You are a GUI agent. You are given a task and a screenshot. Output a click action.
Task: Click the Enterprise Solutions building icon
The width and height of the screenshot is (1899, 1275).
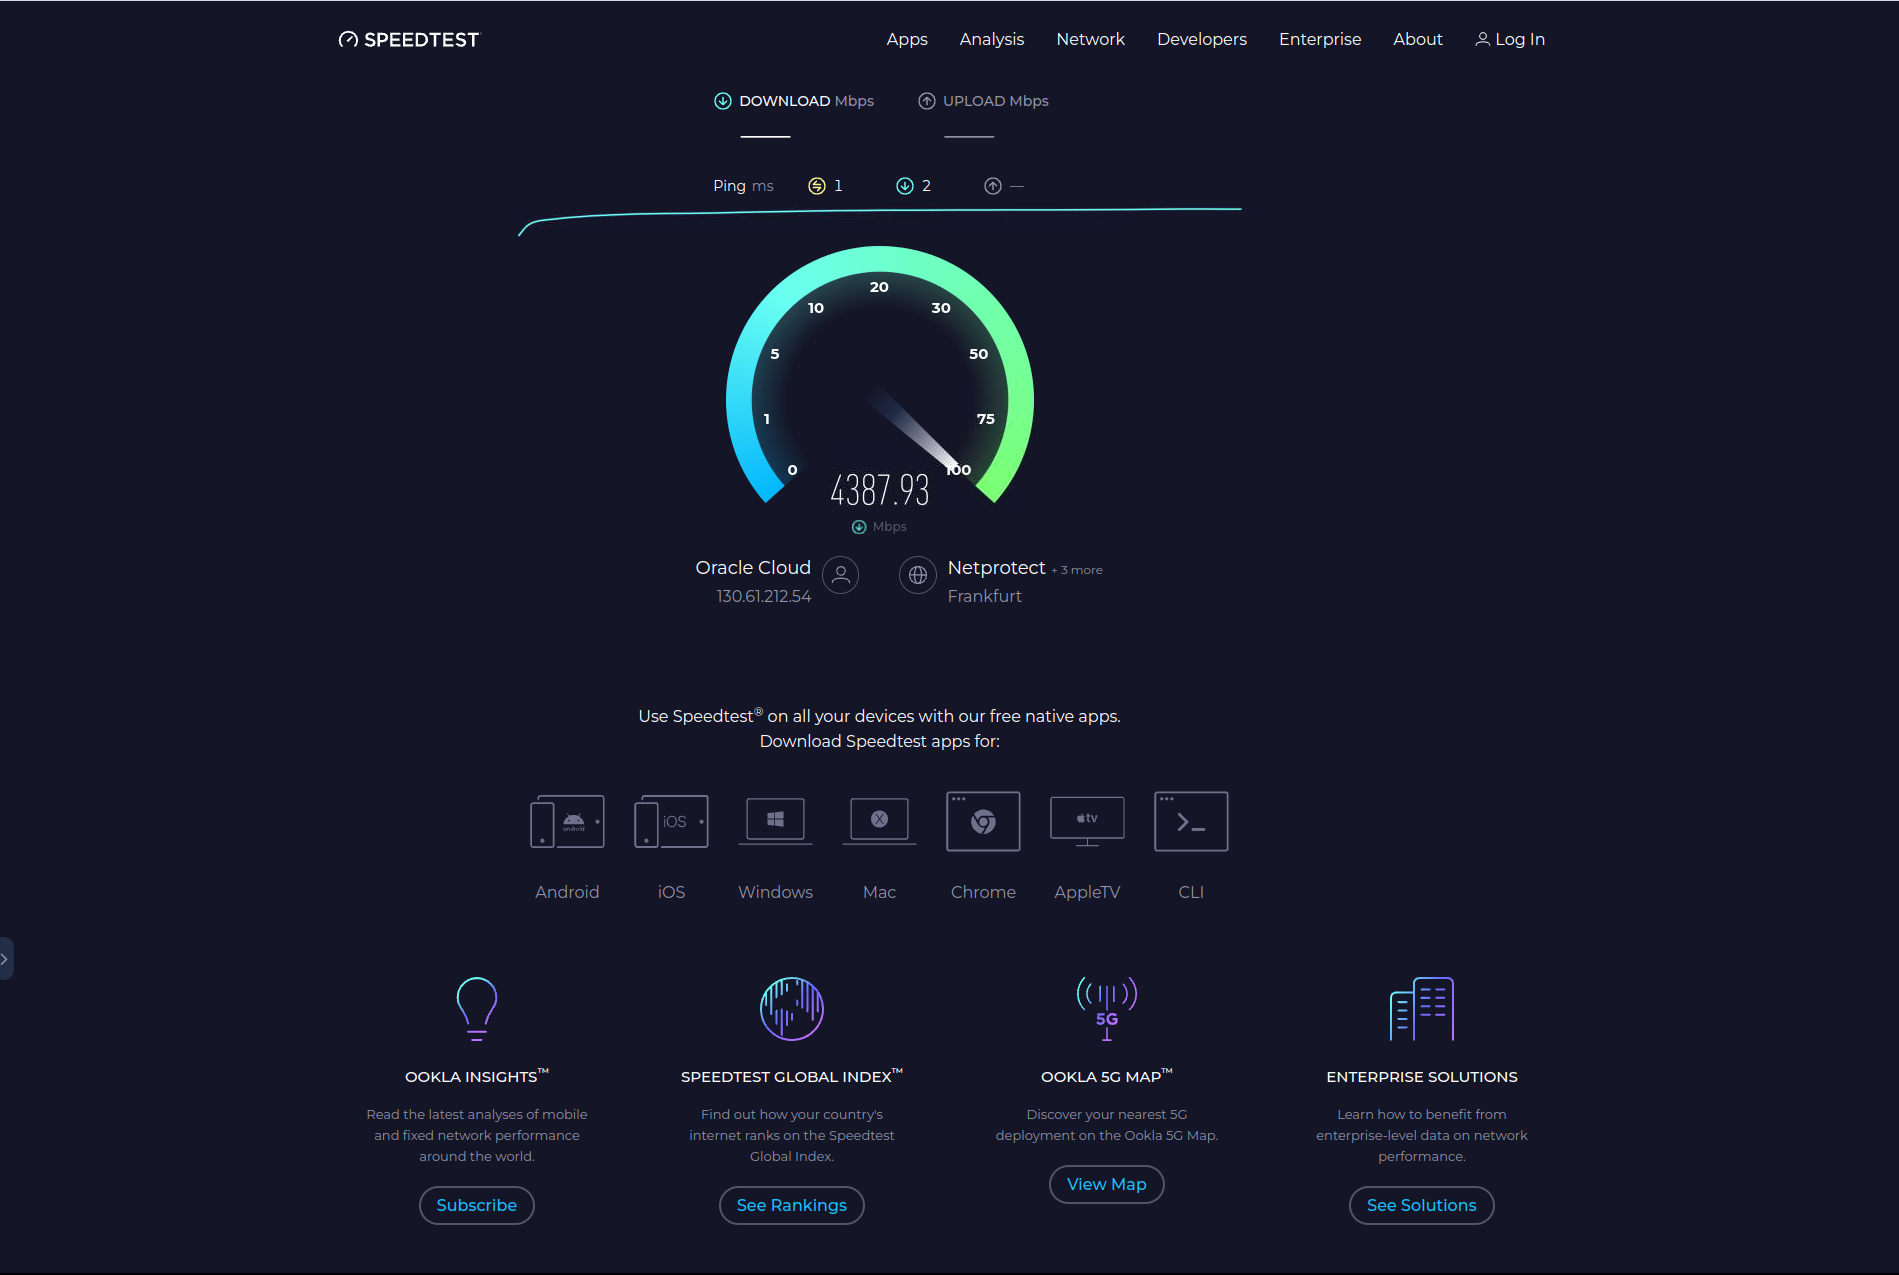pyautogui.click(x=1422, y=1009)
